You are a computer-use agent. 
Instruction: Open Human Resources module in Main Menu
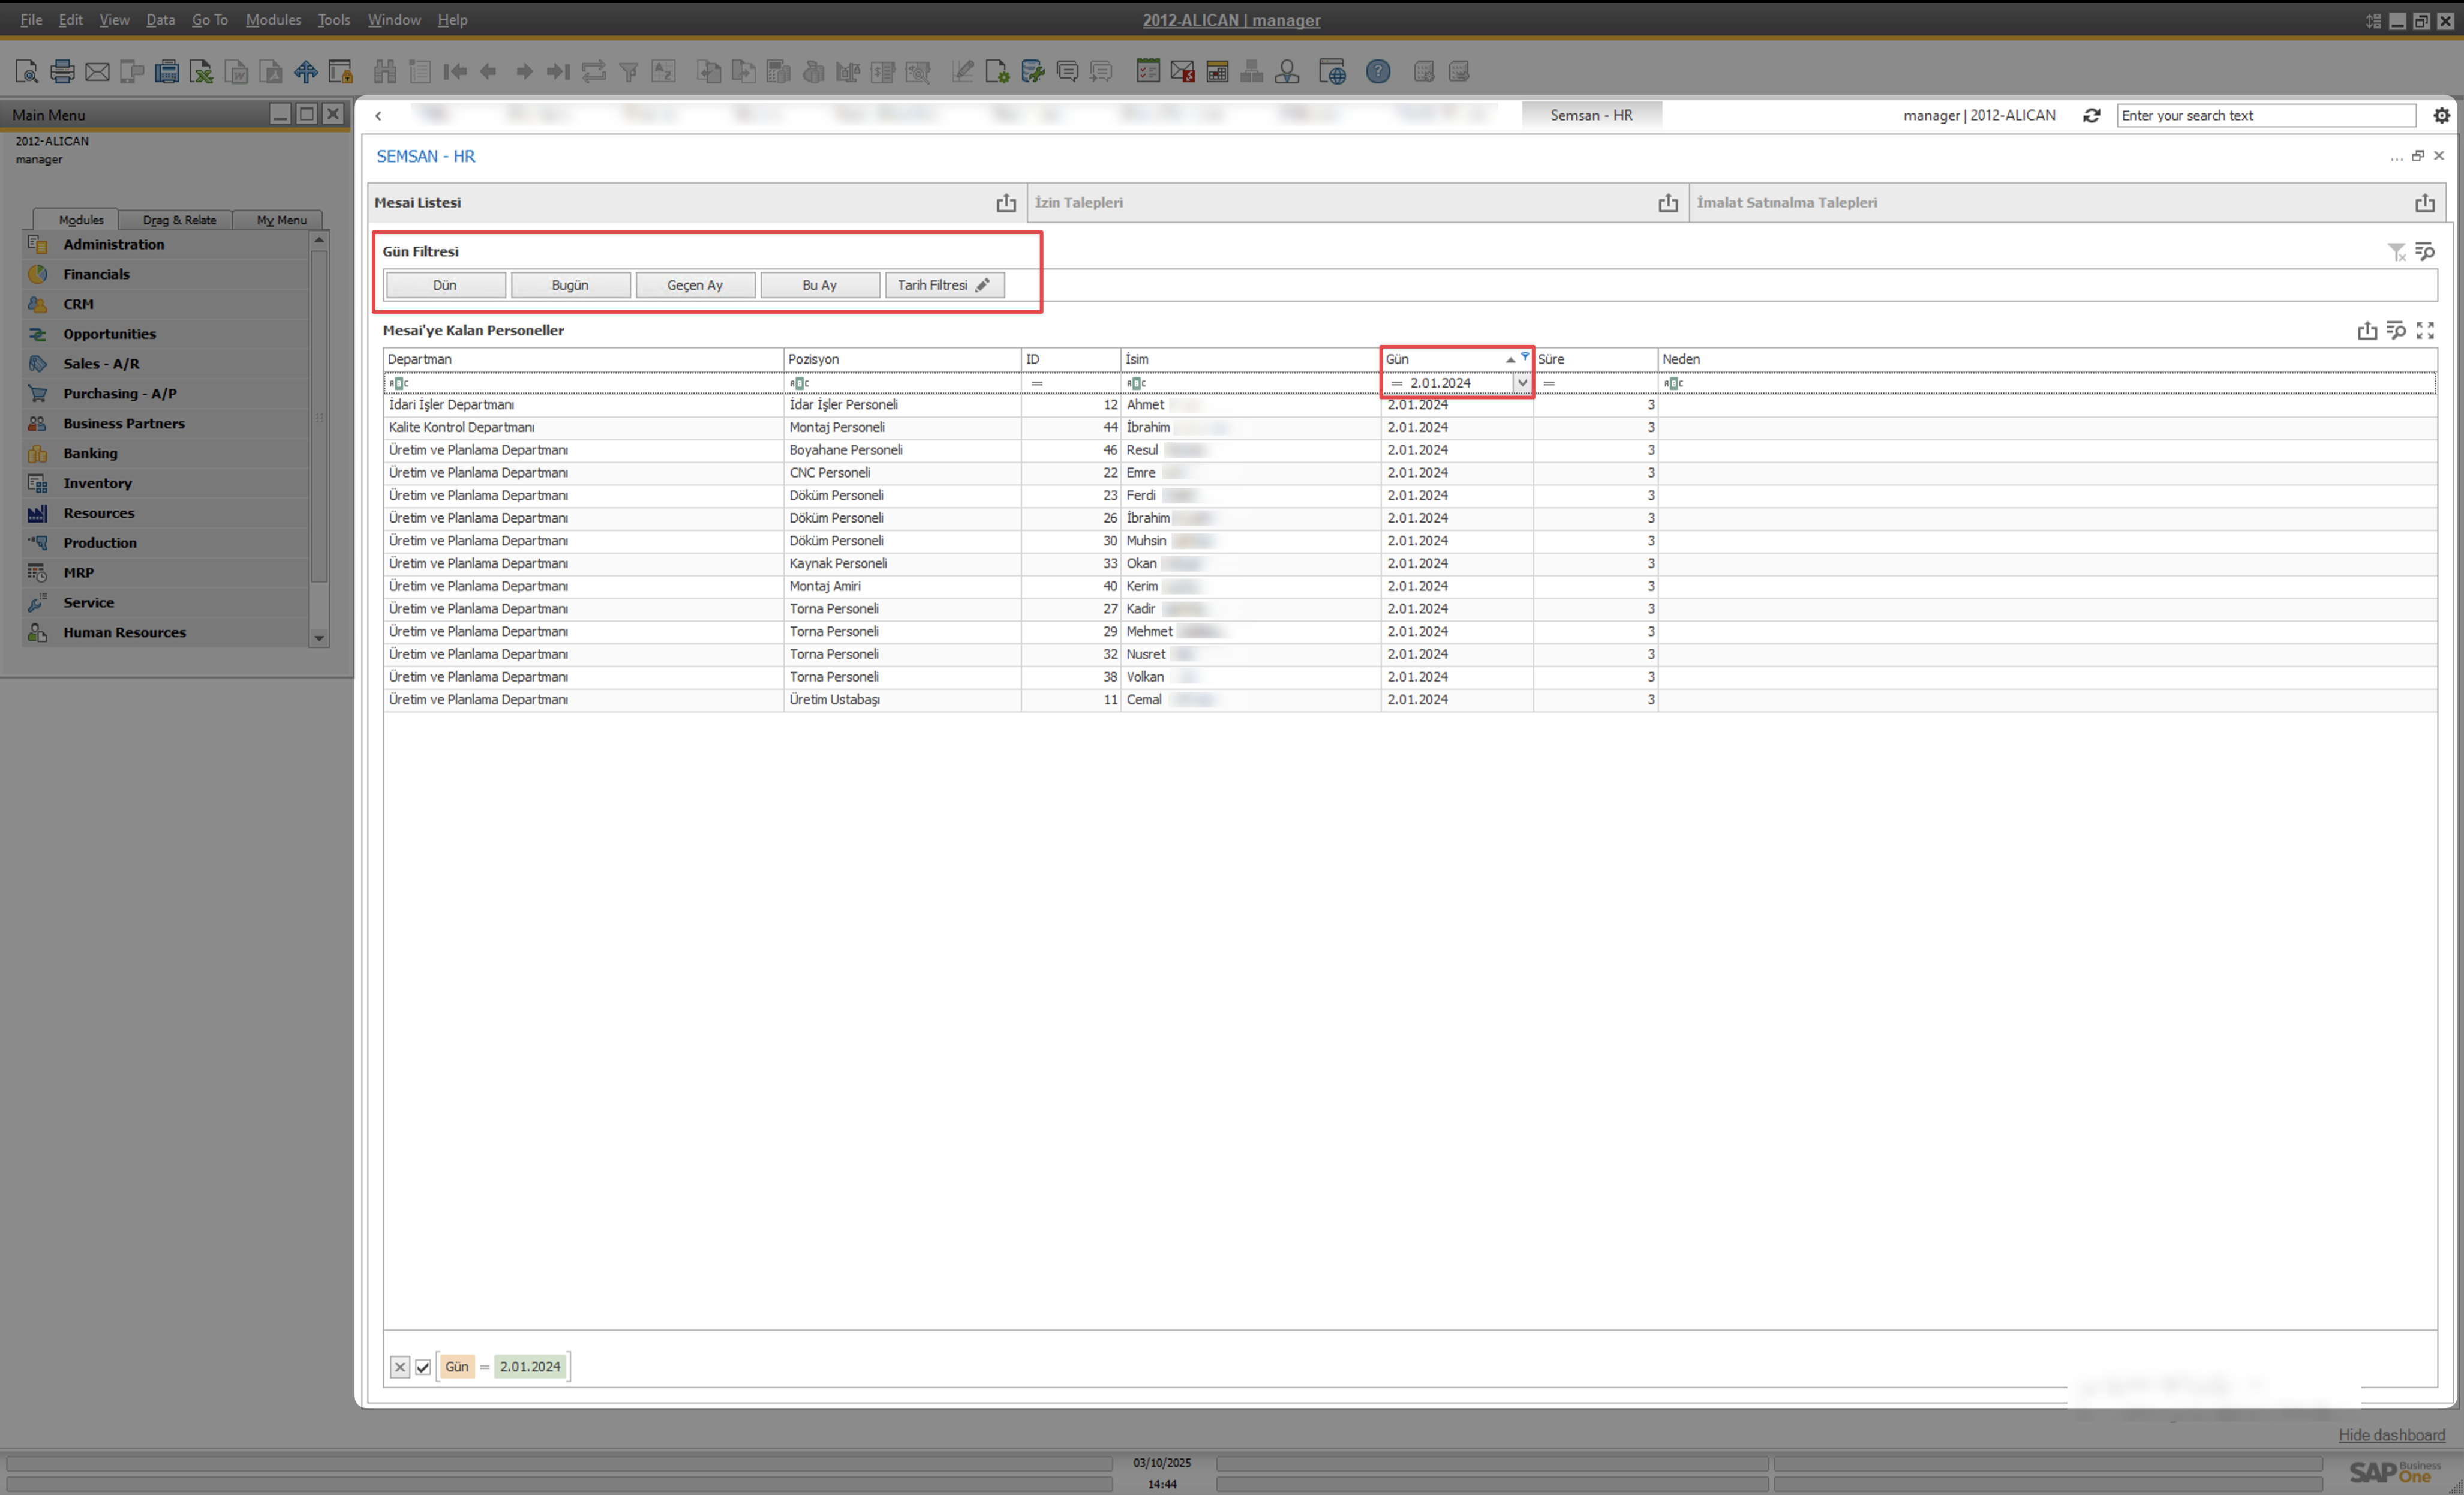tap(124, 632)
